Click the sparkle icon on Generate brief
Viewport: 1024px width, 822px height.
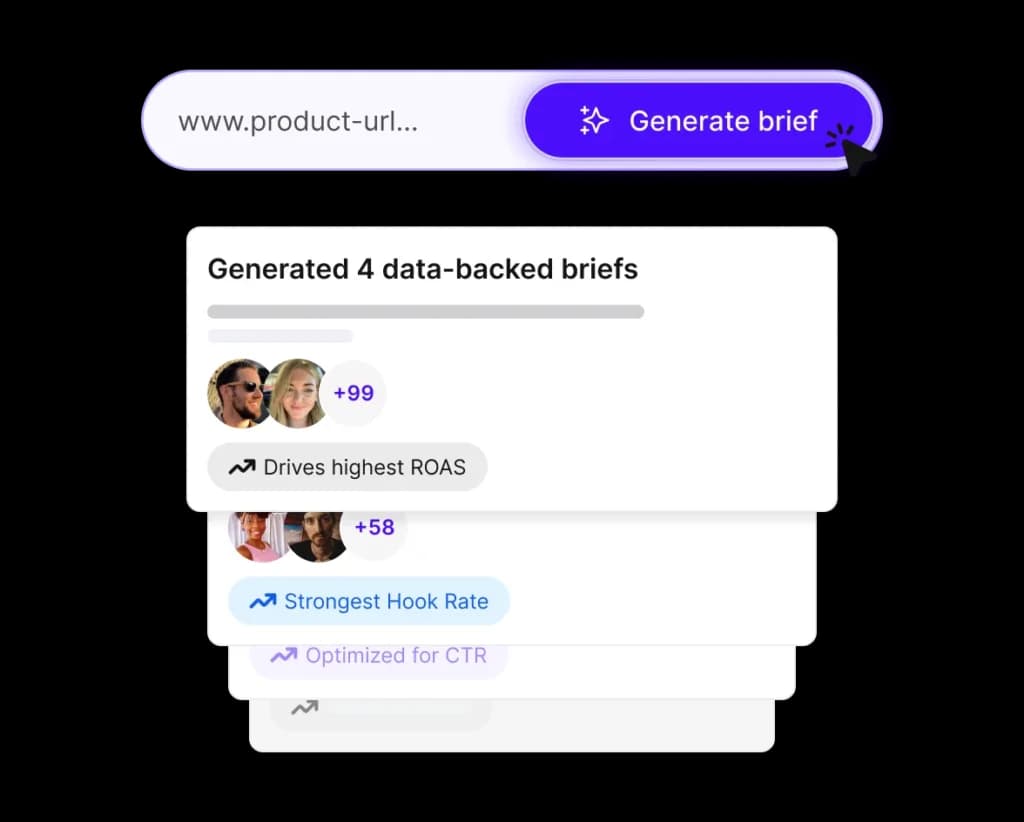click(594, 121)
